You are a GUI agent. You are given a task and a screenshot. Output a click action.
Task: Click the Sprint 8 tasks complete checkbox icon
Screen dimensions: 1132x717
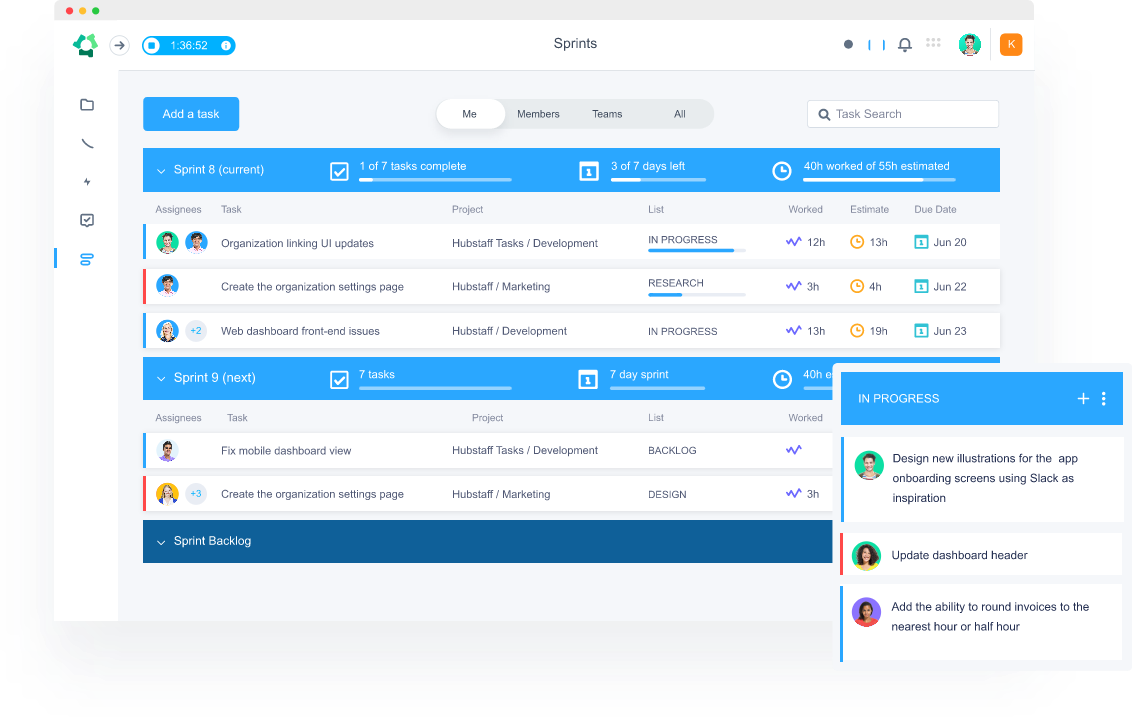pos(339,171)
